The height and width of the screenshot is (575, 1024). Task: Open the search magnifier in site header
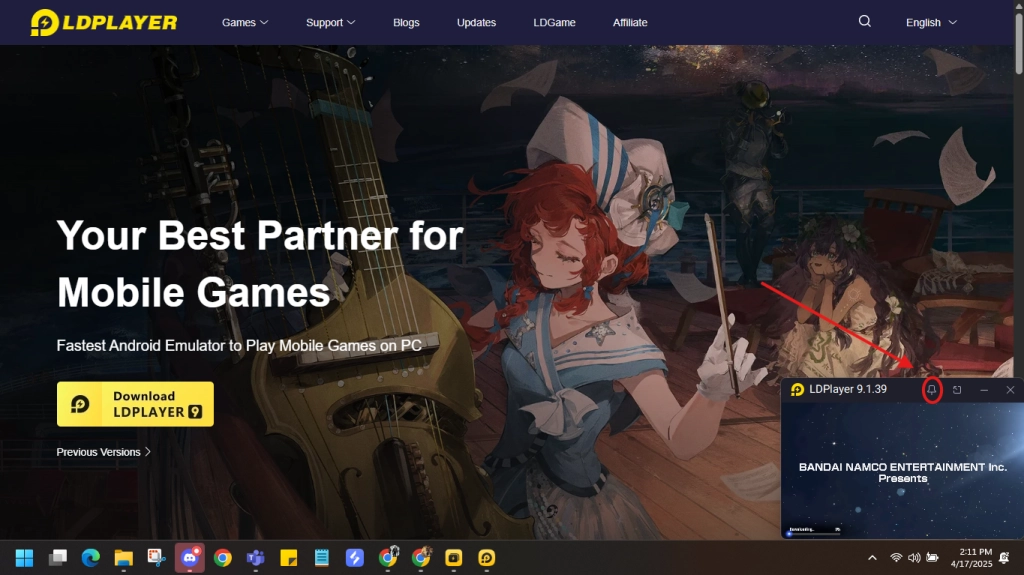coord(865,21)
